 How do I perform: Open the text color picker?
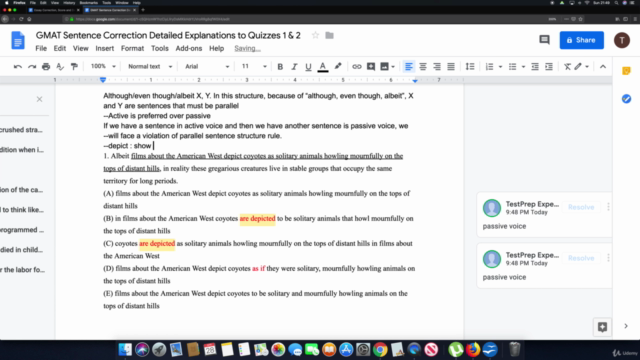[x=323, y=67]
